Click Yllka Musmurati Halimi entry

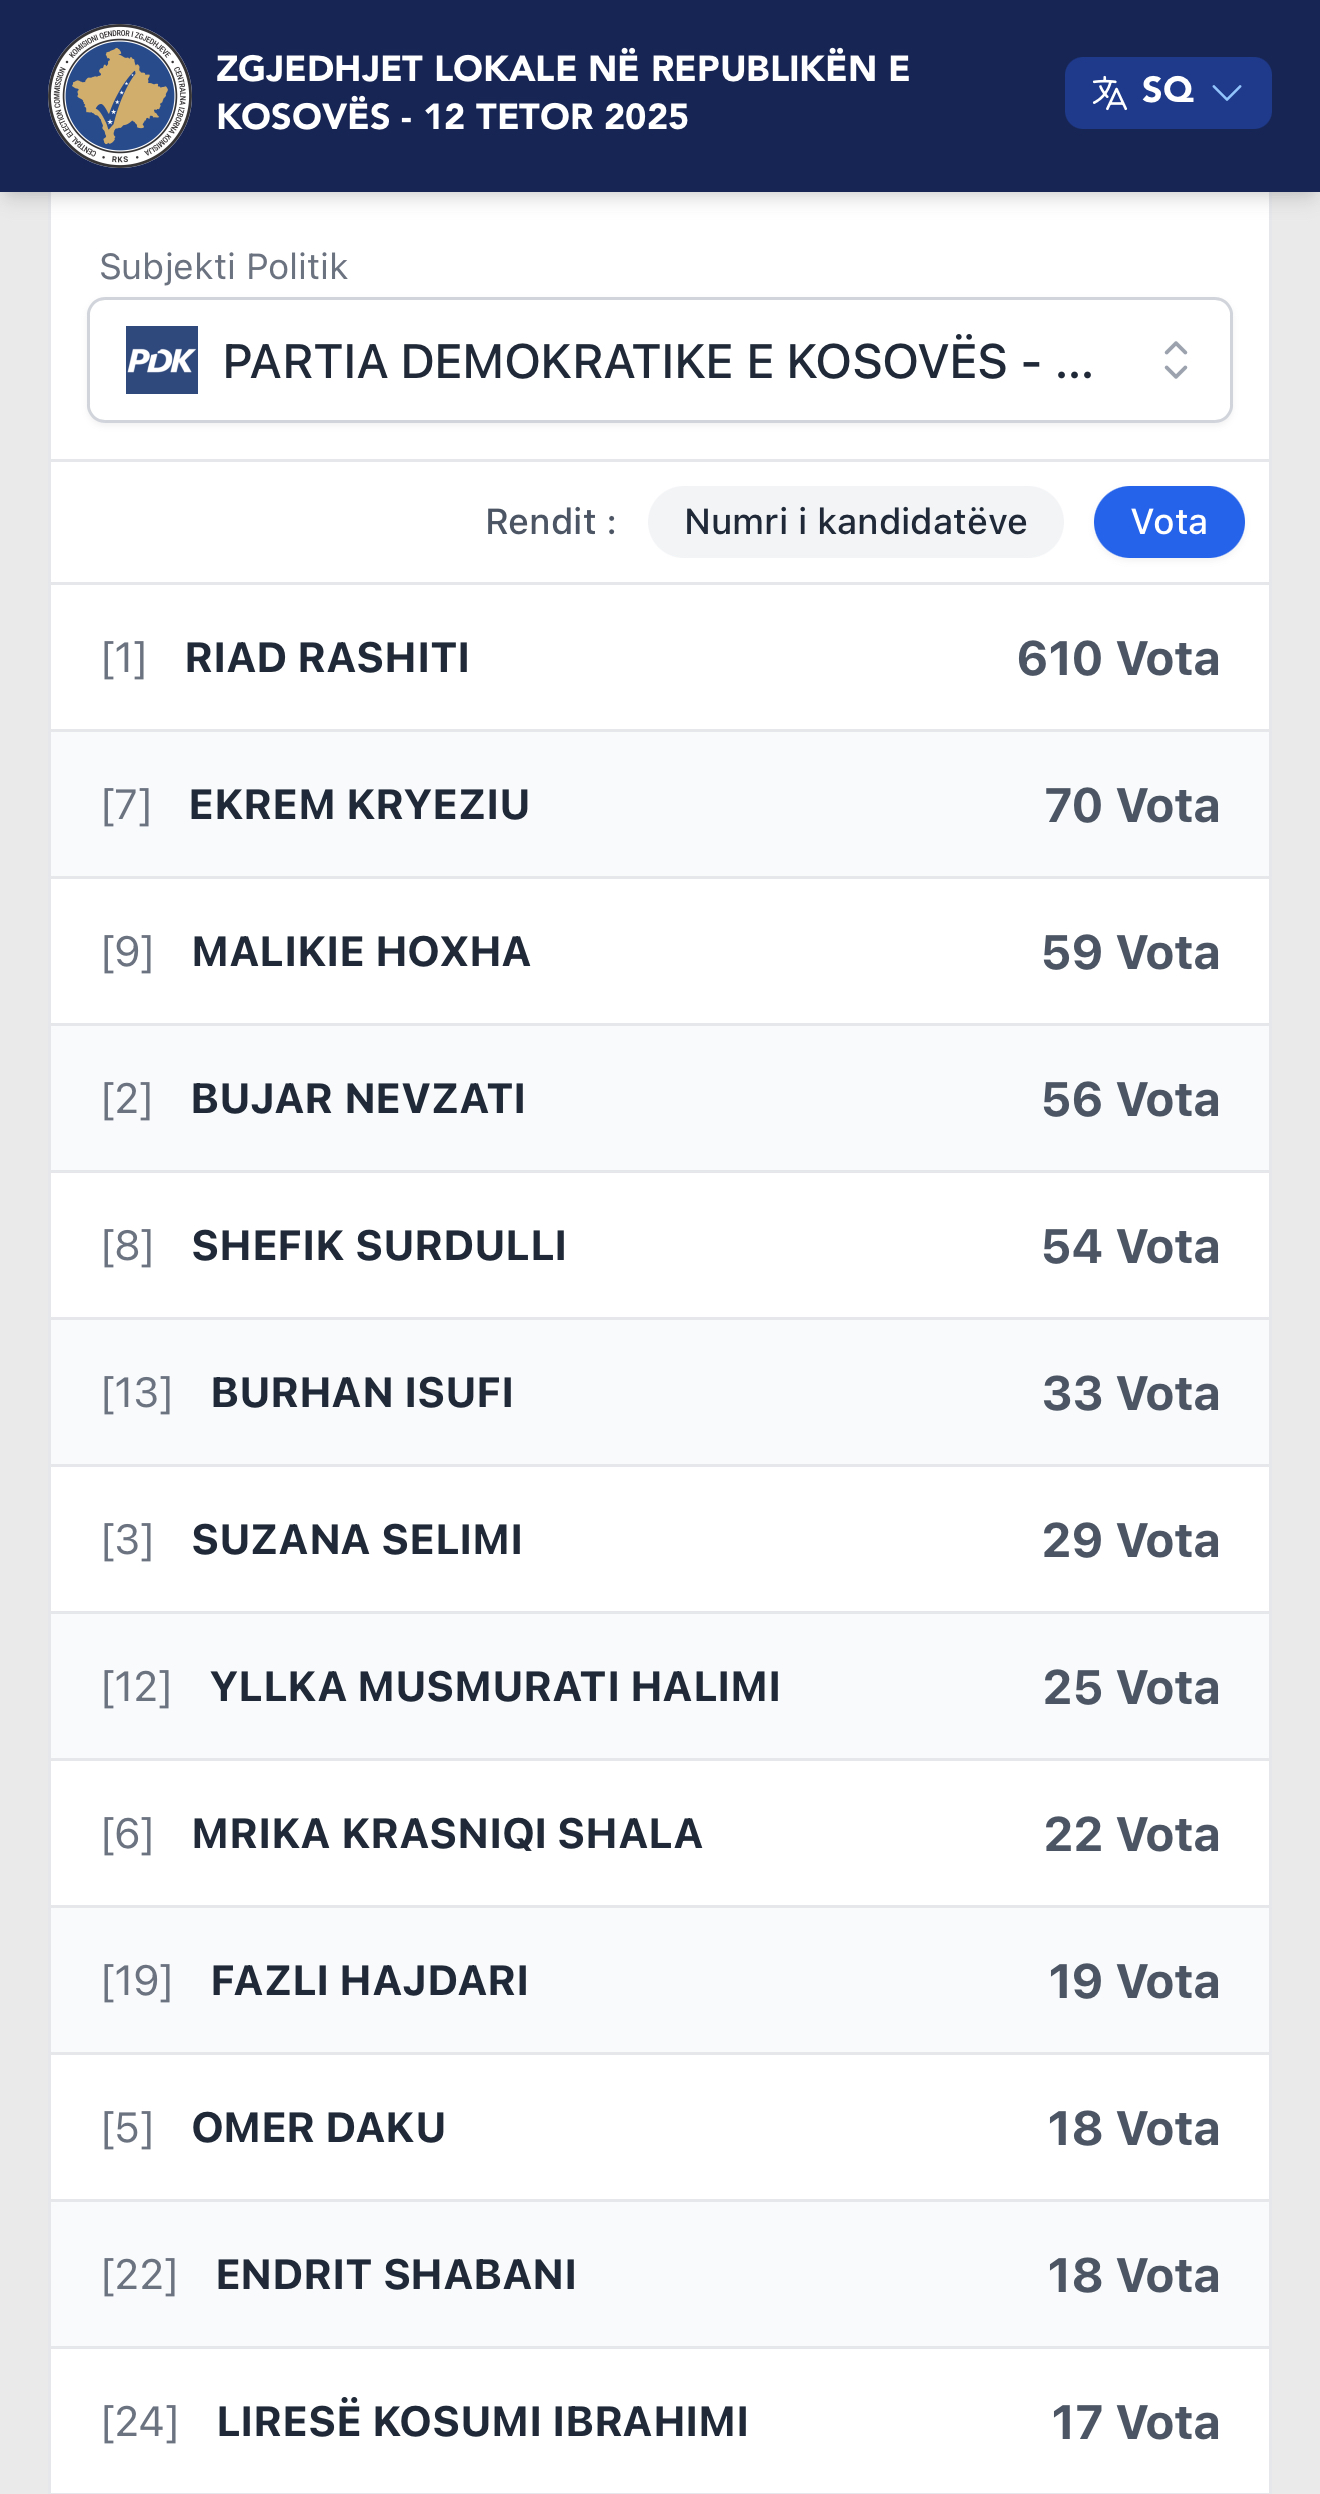pos(659,1687)
